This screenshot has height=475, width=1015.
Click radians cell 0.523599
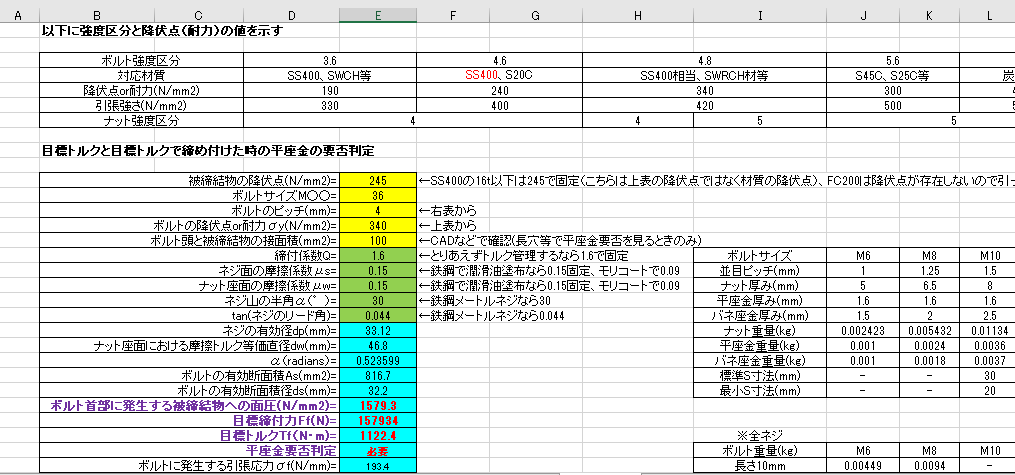(378, 360)
